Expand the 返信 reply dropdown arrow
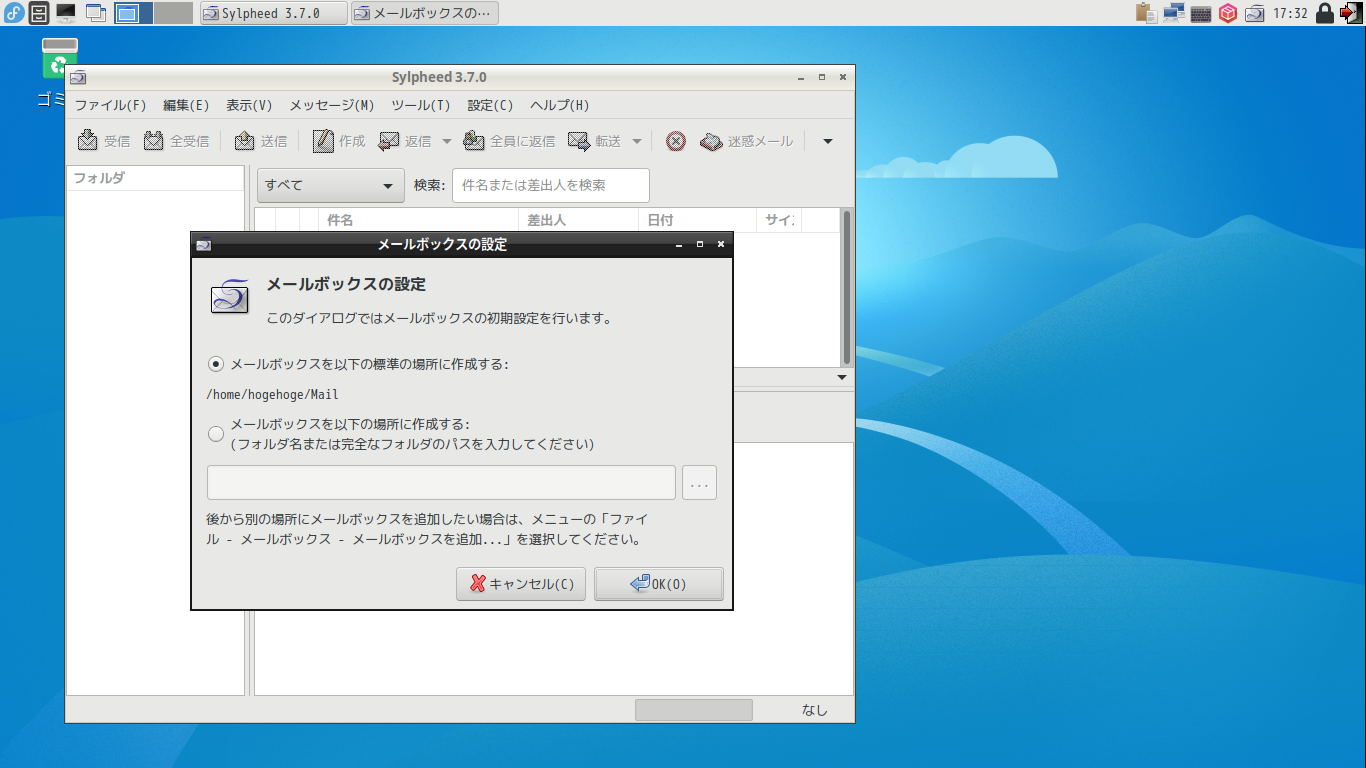This screenshot has width=1366, height=768. [x=446, y=141]
